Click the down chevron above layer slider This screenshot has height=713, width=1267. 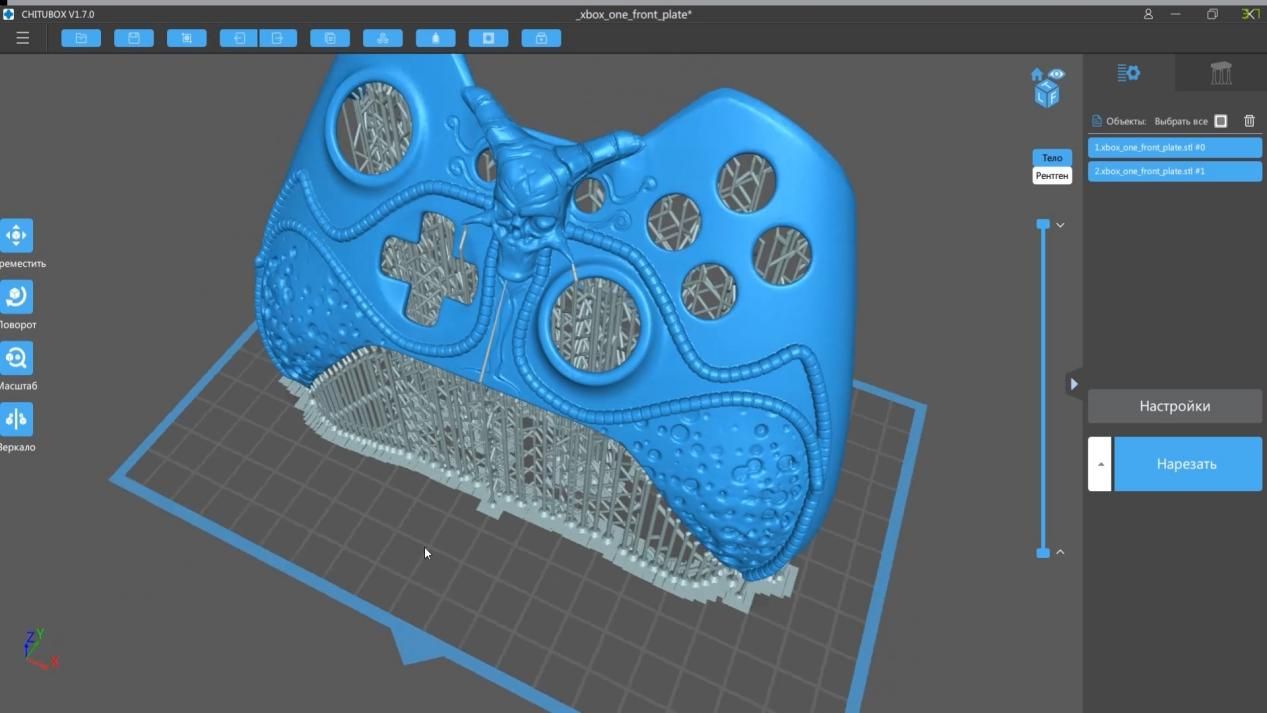tap(1060, 225)
